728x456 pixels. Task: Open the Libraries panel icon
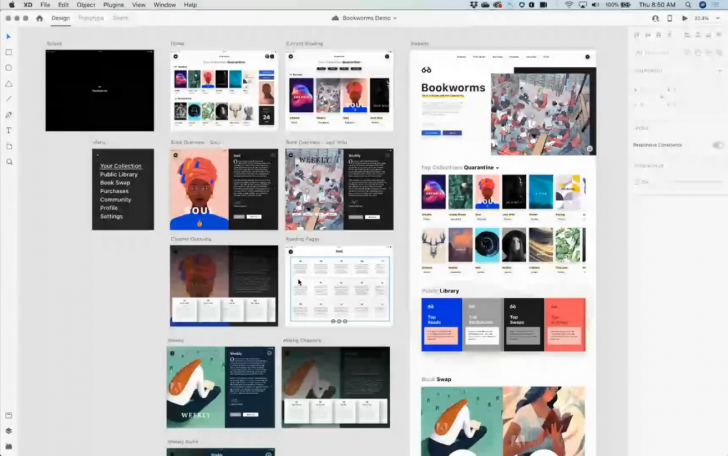8,415
